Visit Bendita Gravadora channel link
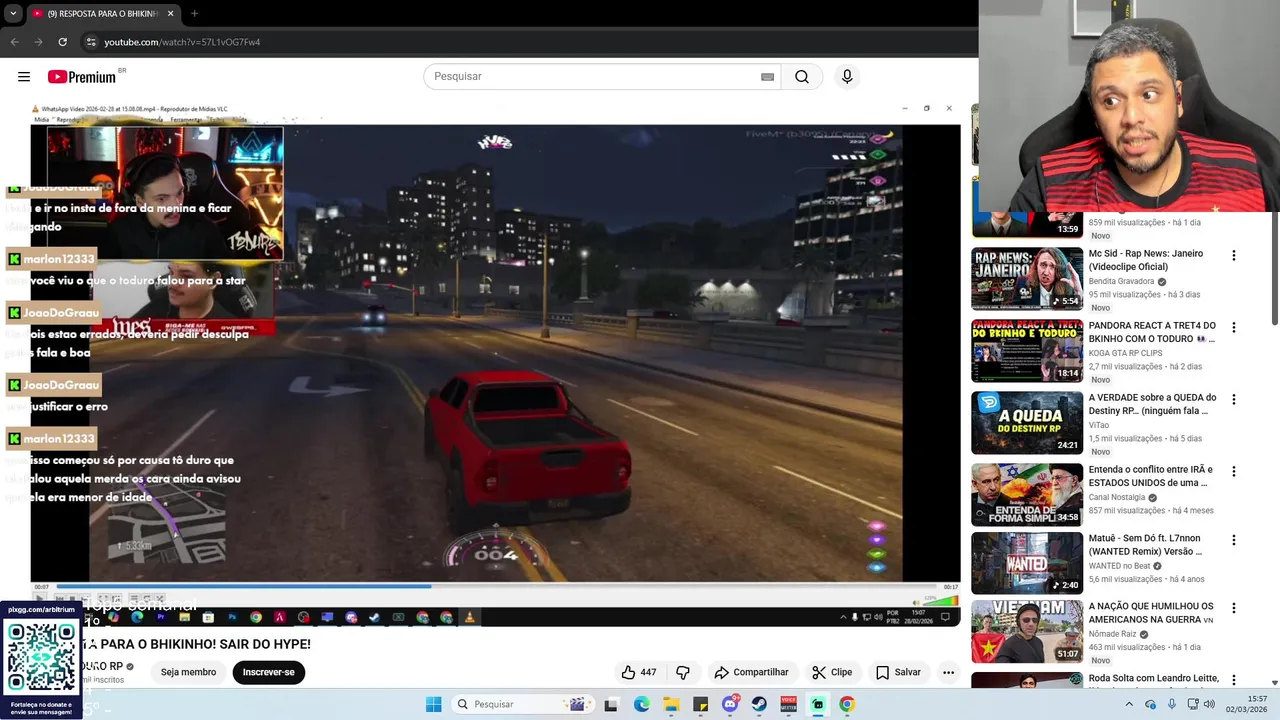 click(x=1121, y=281)
